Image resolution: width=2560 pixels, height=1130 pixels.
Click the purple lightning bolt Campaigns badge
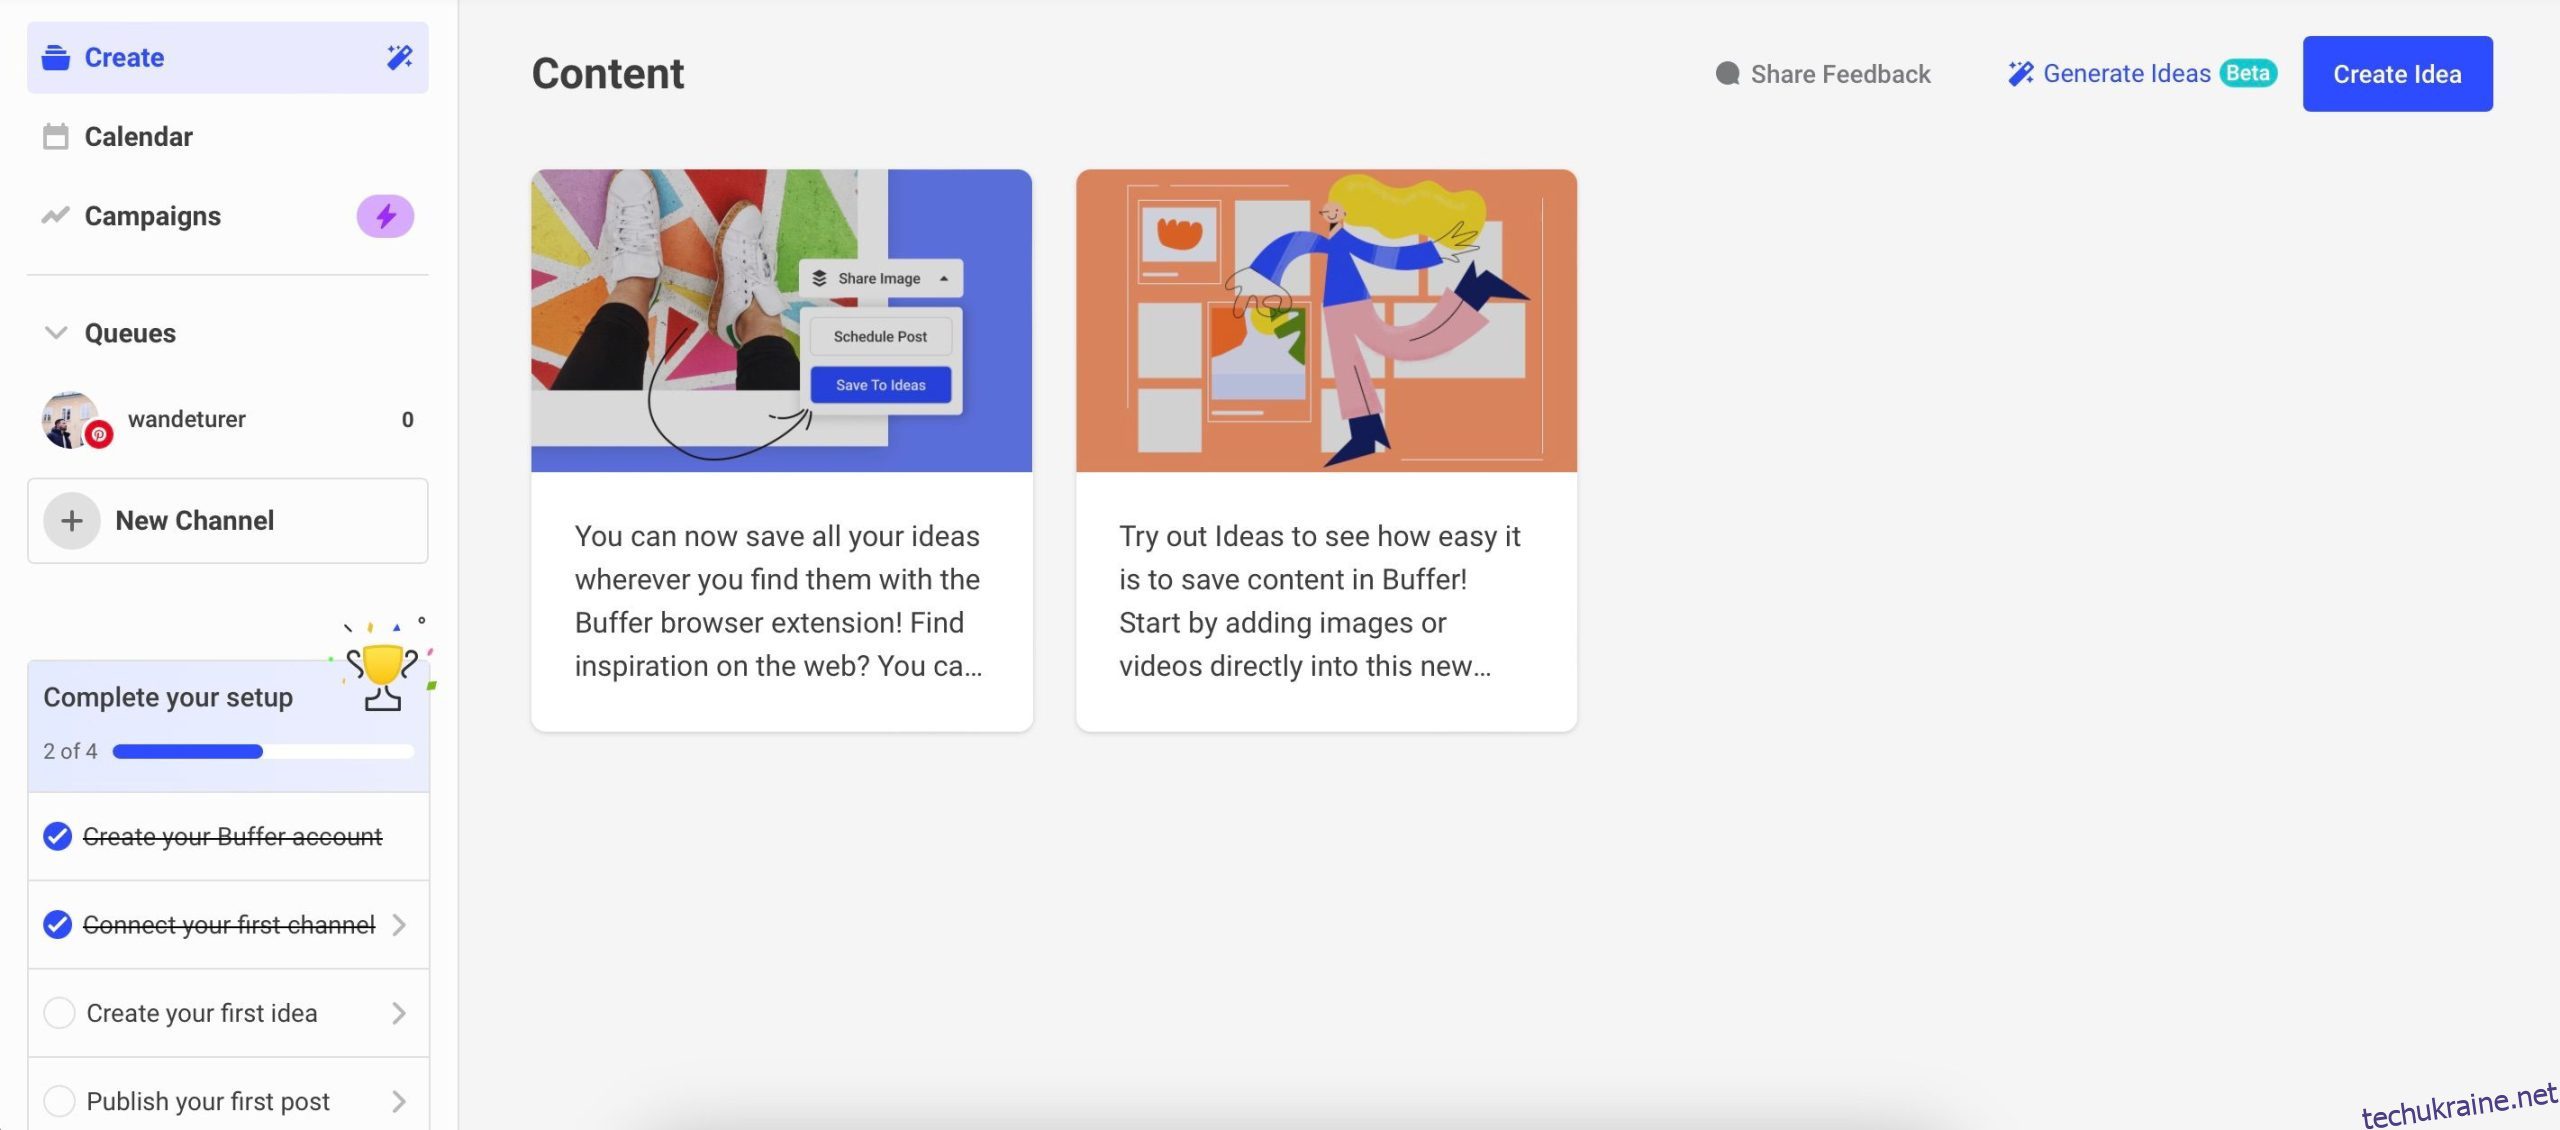[385, 215]
